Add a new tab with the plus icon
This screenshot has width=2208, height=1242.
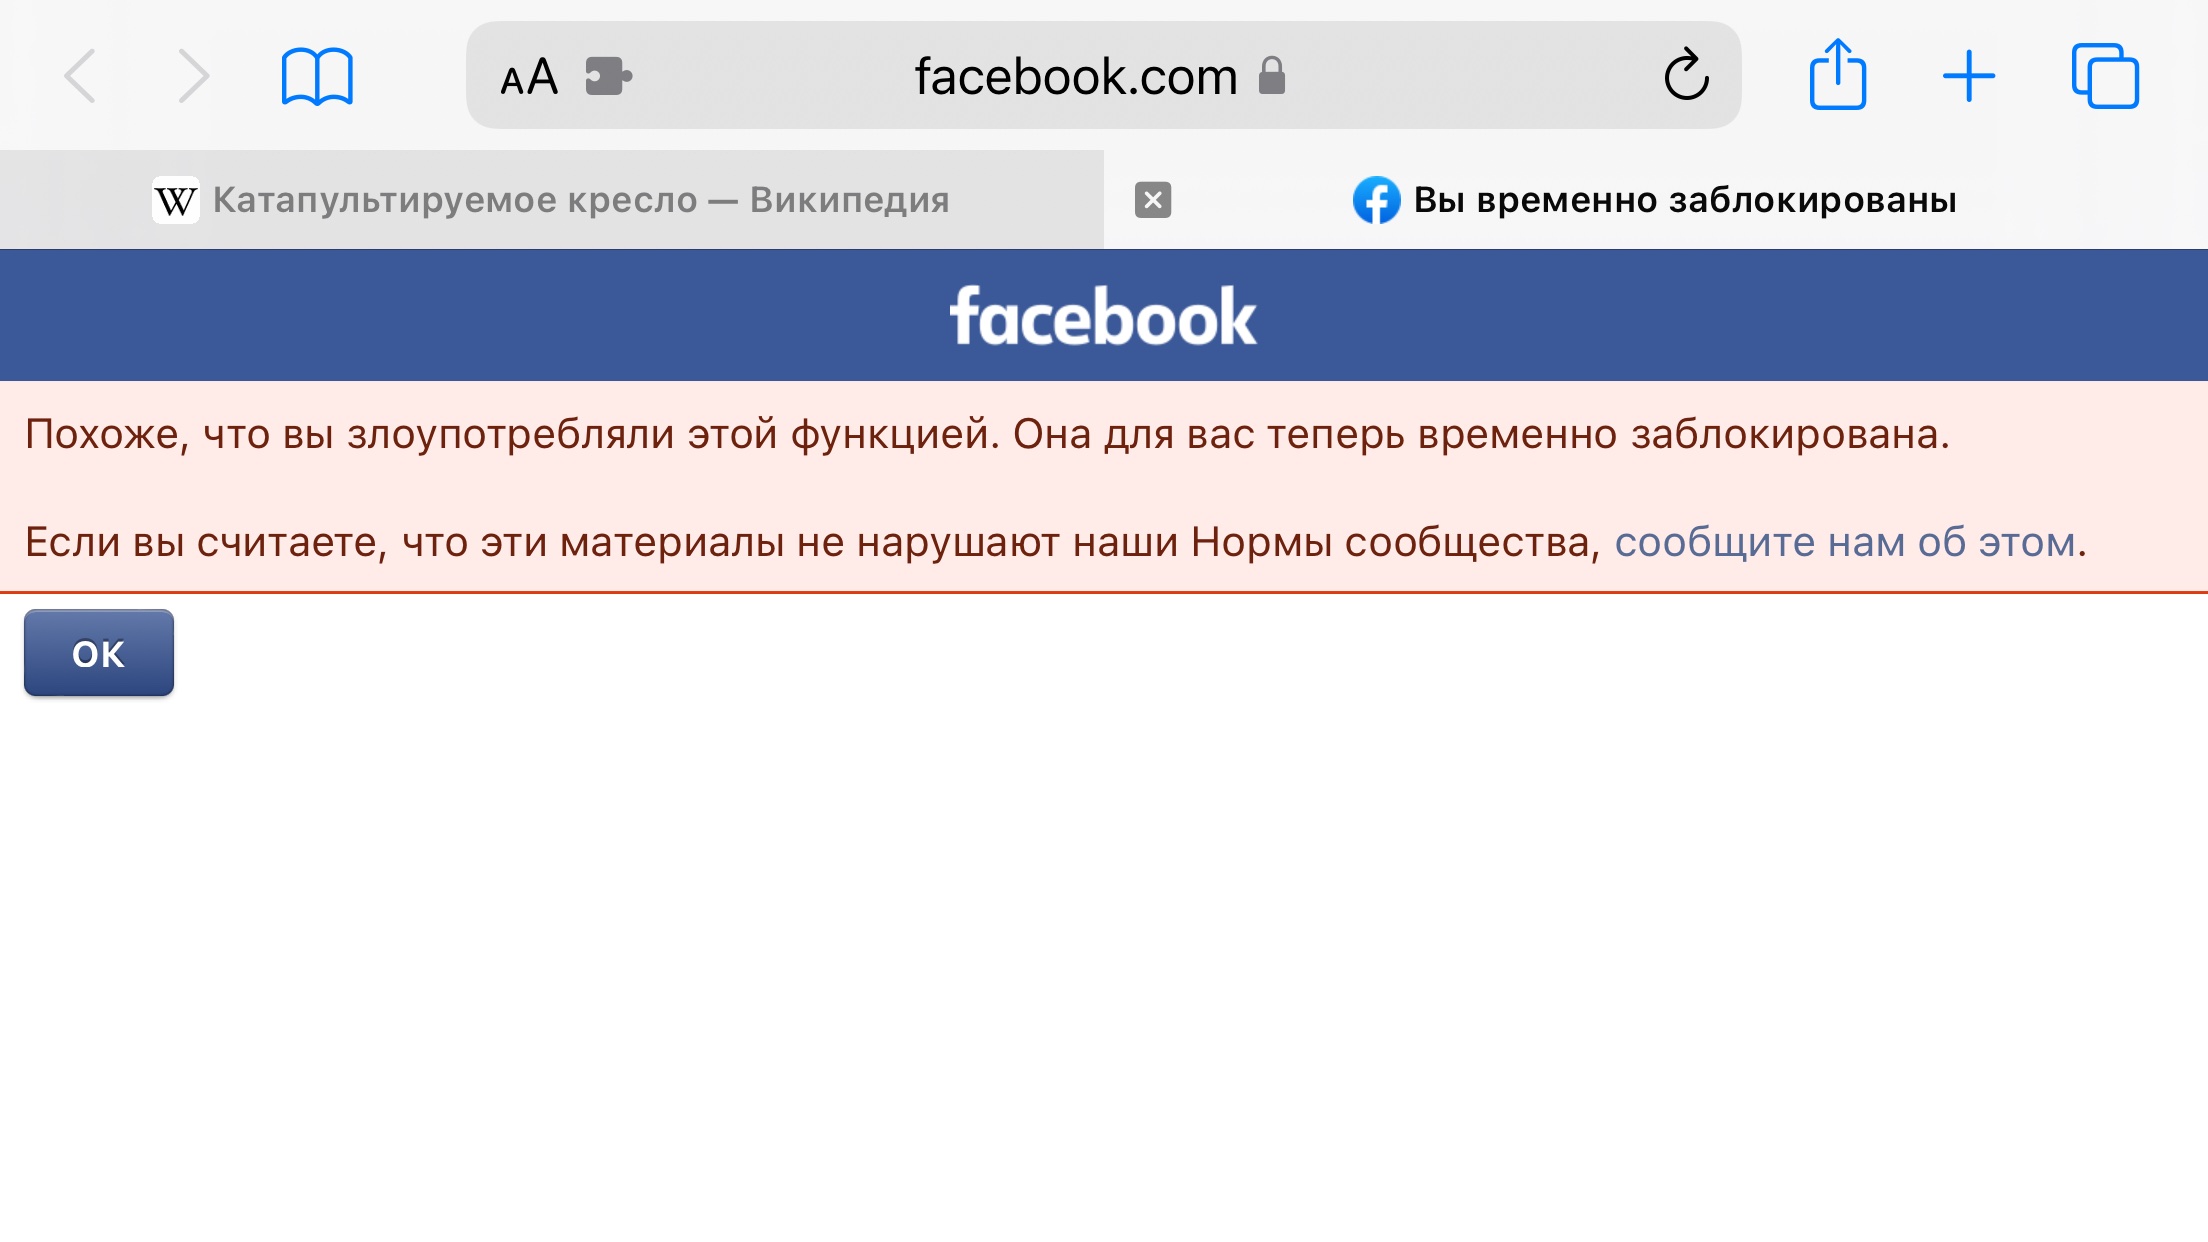click(1969, 76)
